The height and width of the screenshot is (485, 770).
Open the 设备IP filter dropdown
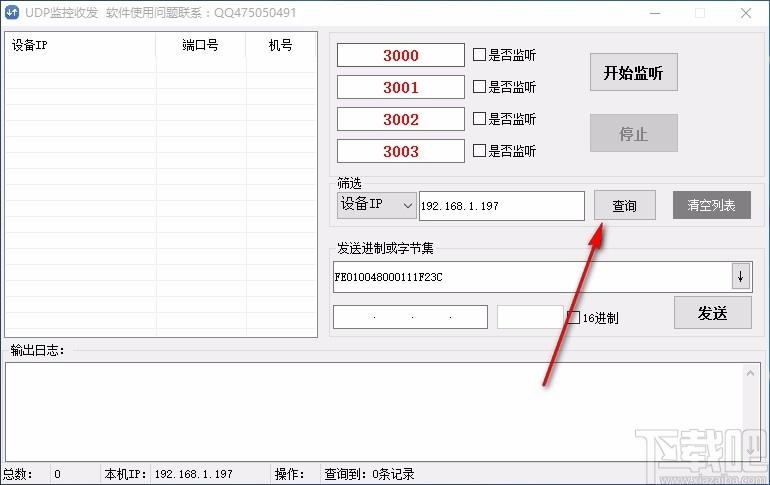click(376, 205)
